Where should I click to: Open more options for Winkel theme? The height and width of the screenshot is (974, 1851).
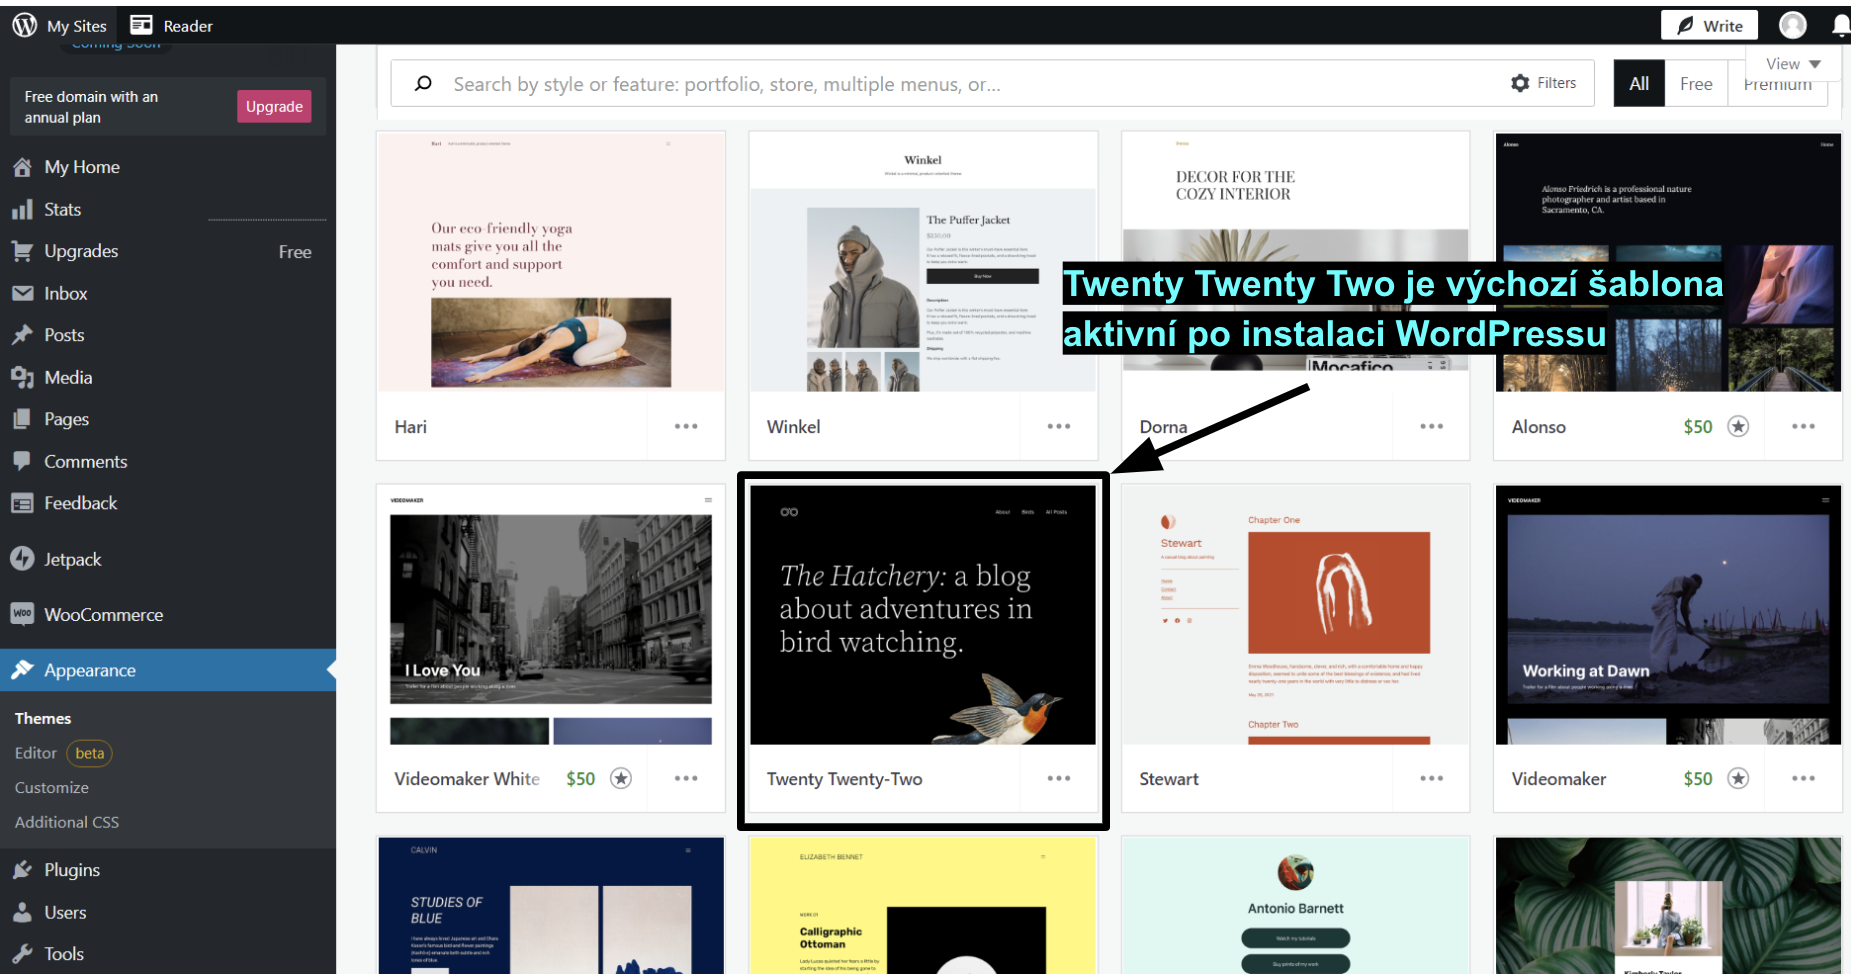(1059, 426)
